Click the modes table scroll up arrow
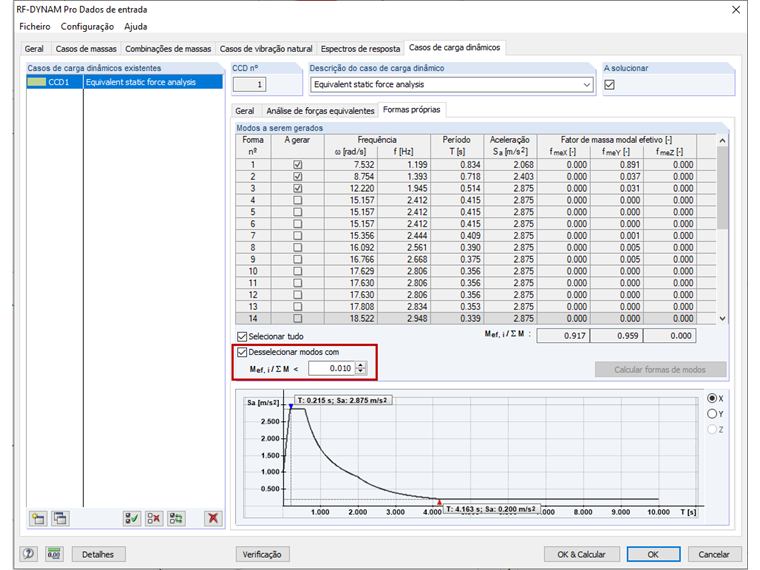The height and width of the screenshot is (570, 760). point(722,141)
